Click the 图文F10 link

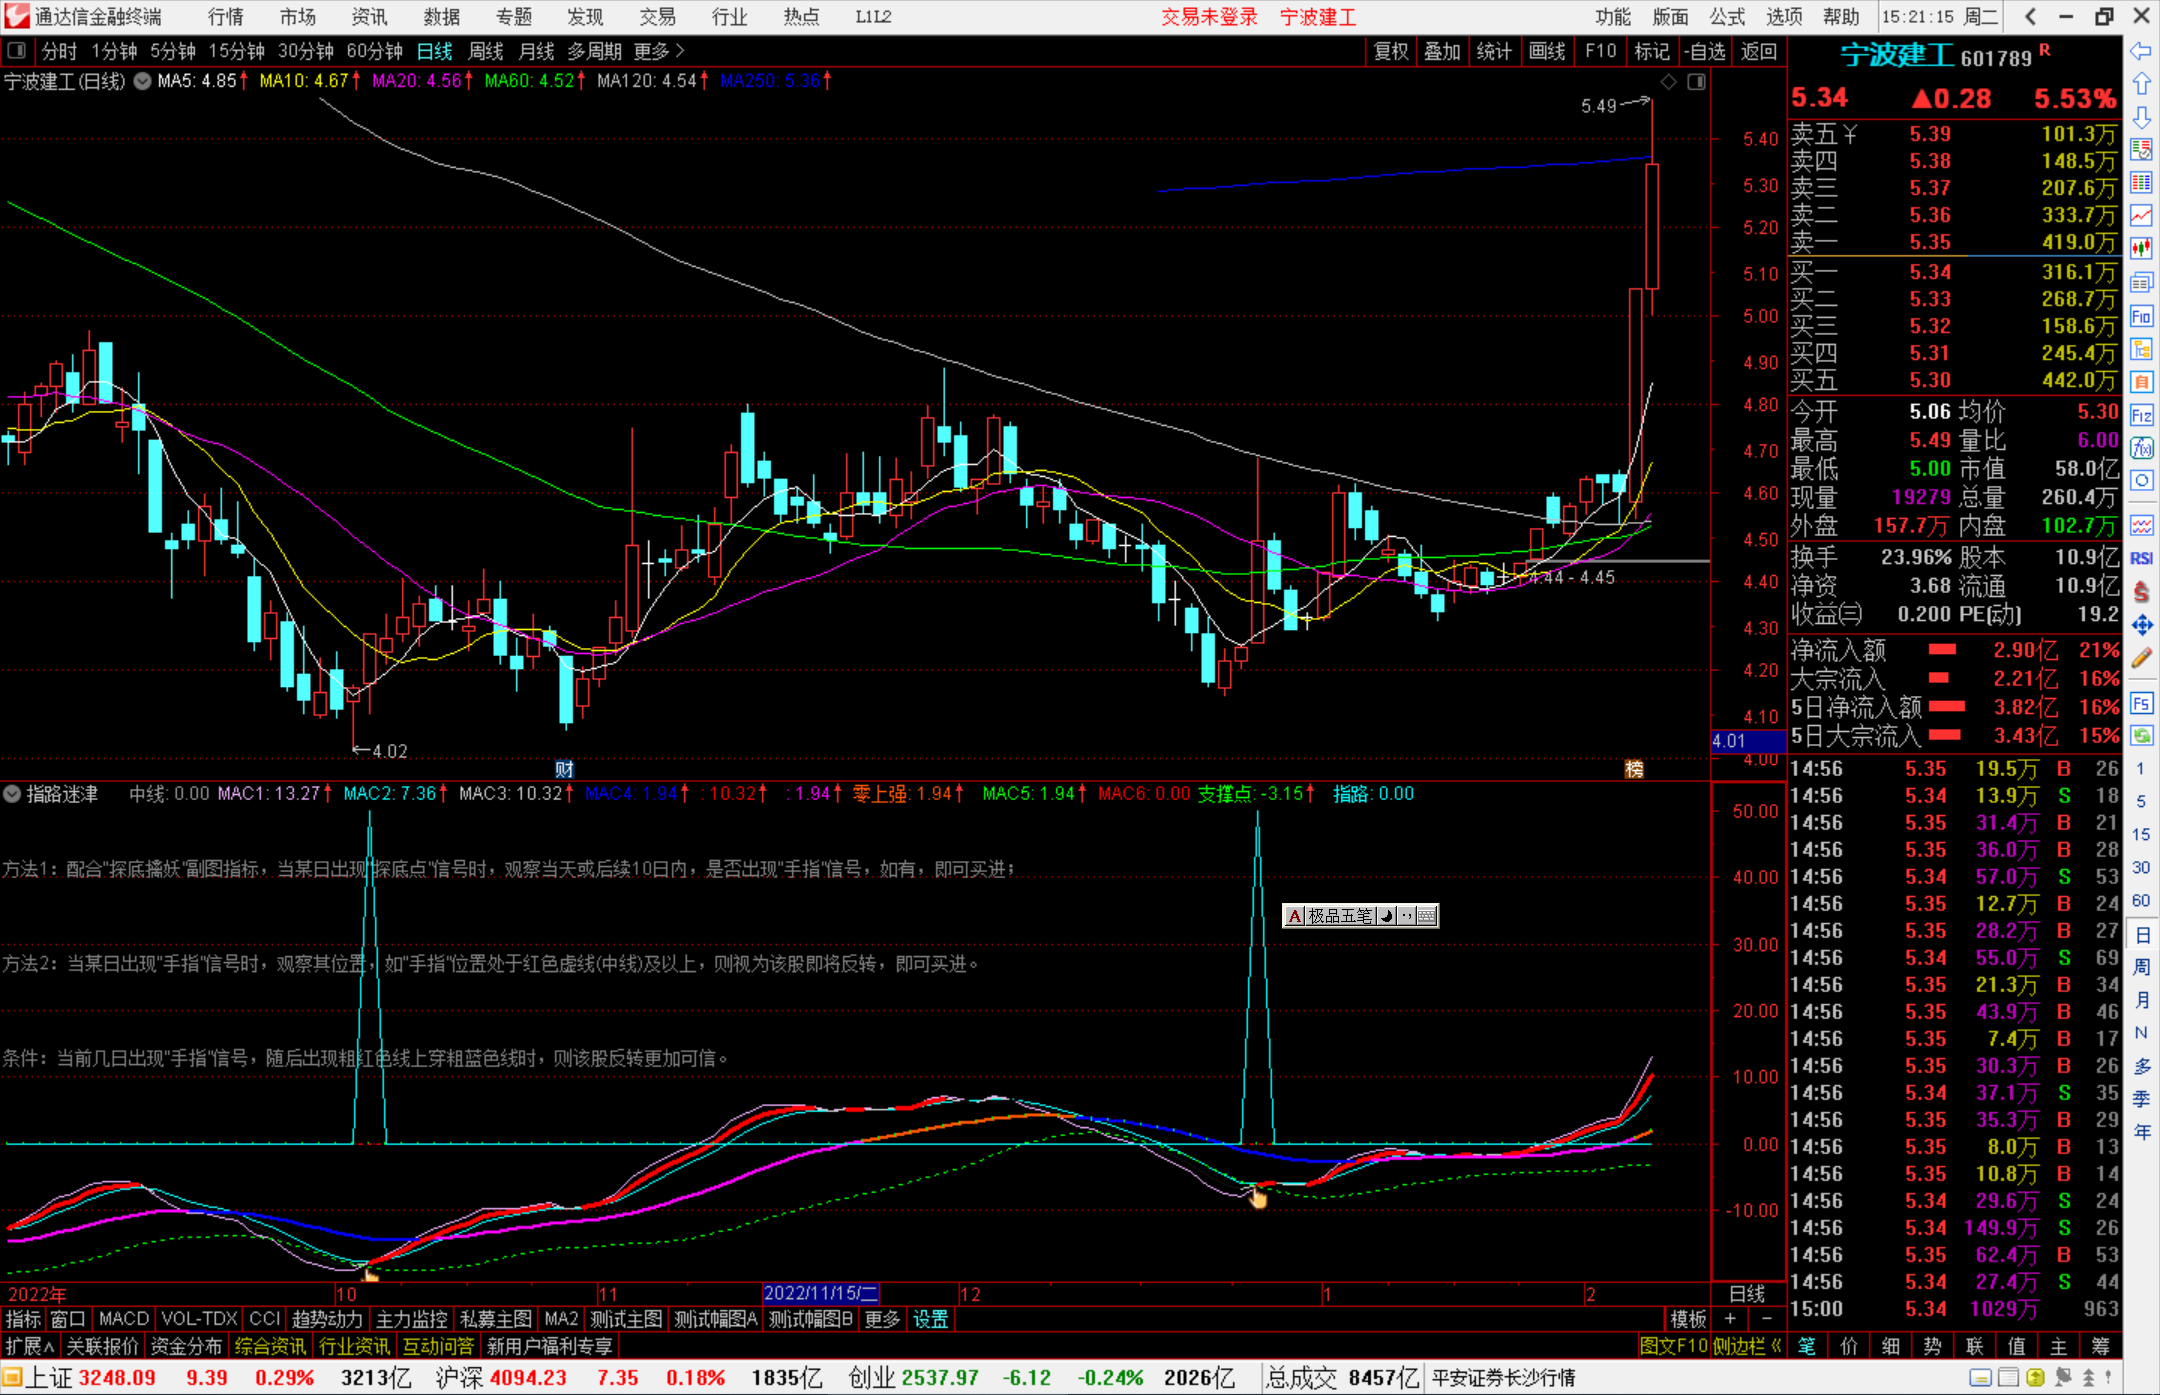coord(1673,1346)
